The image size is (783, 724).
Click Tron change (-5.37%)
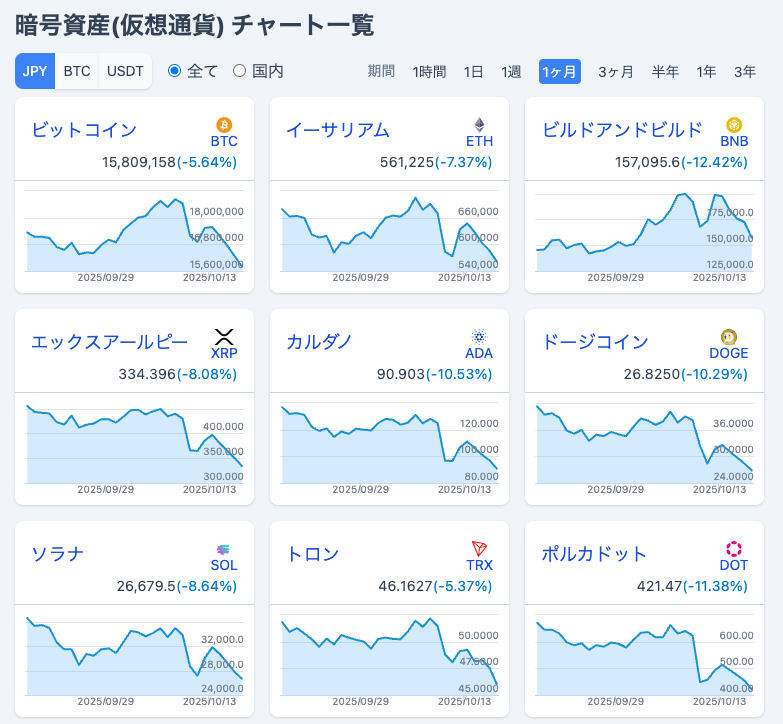[x=463, y=586]
